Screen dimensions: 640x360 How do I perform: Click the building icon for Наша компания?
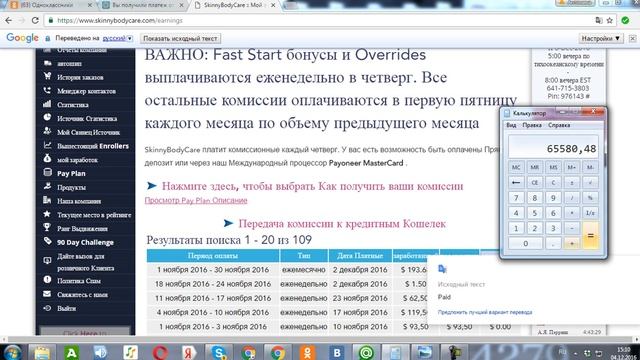(47, 200)
